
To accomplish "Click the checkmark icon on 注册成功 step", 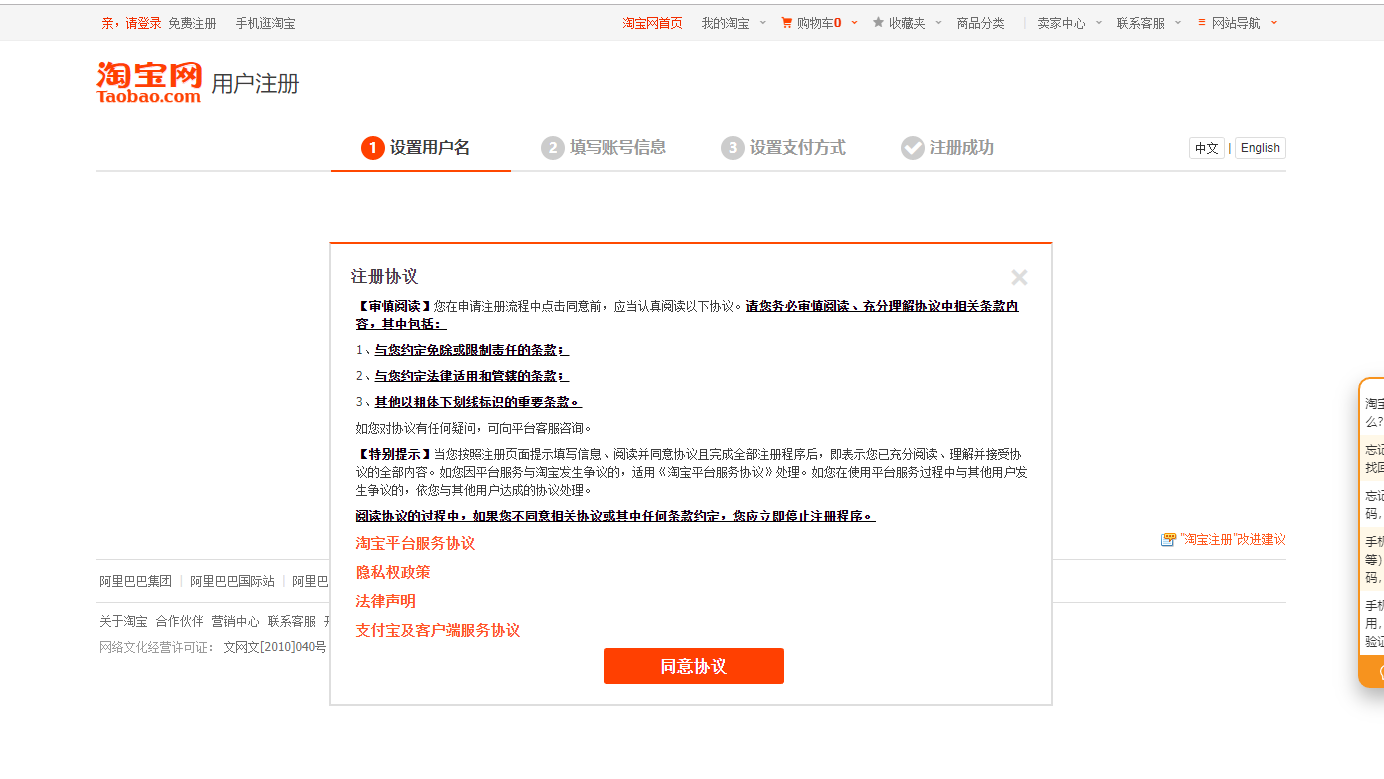I will (912, 147).
